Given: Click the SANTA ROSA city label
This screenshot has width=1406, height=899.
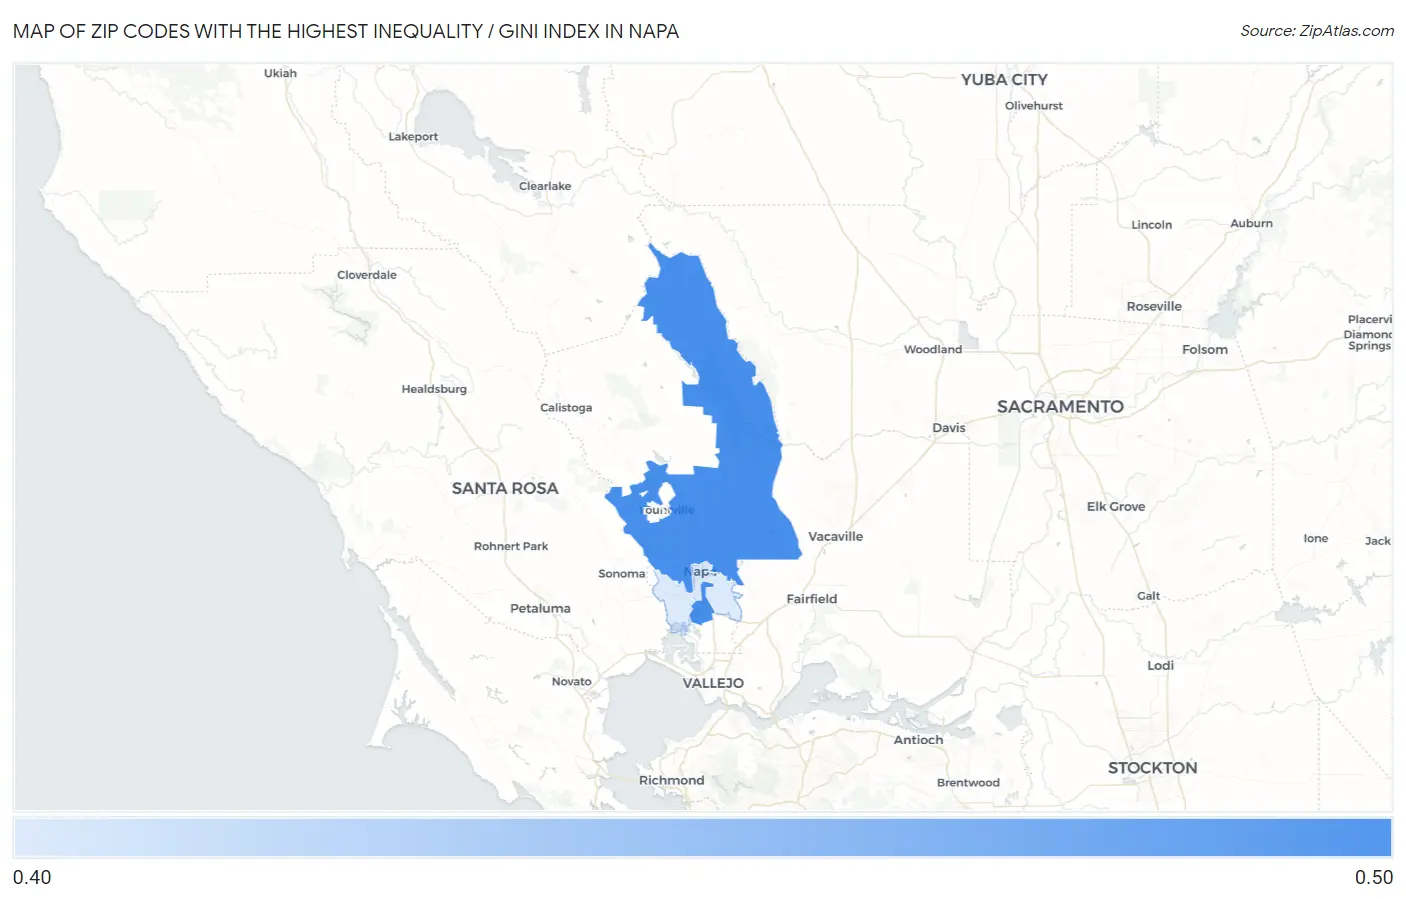Looking at the screenshot, I should pos(505,488).
